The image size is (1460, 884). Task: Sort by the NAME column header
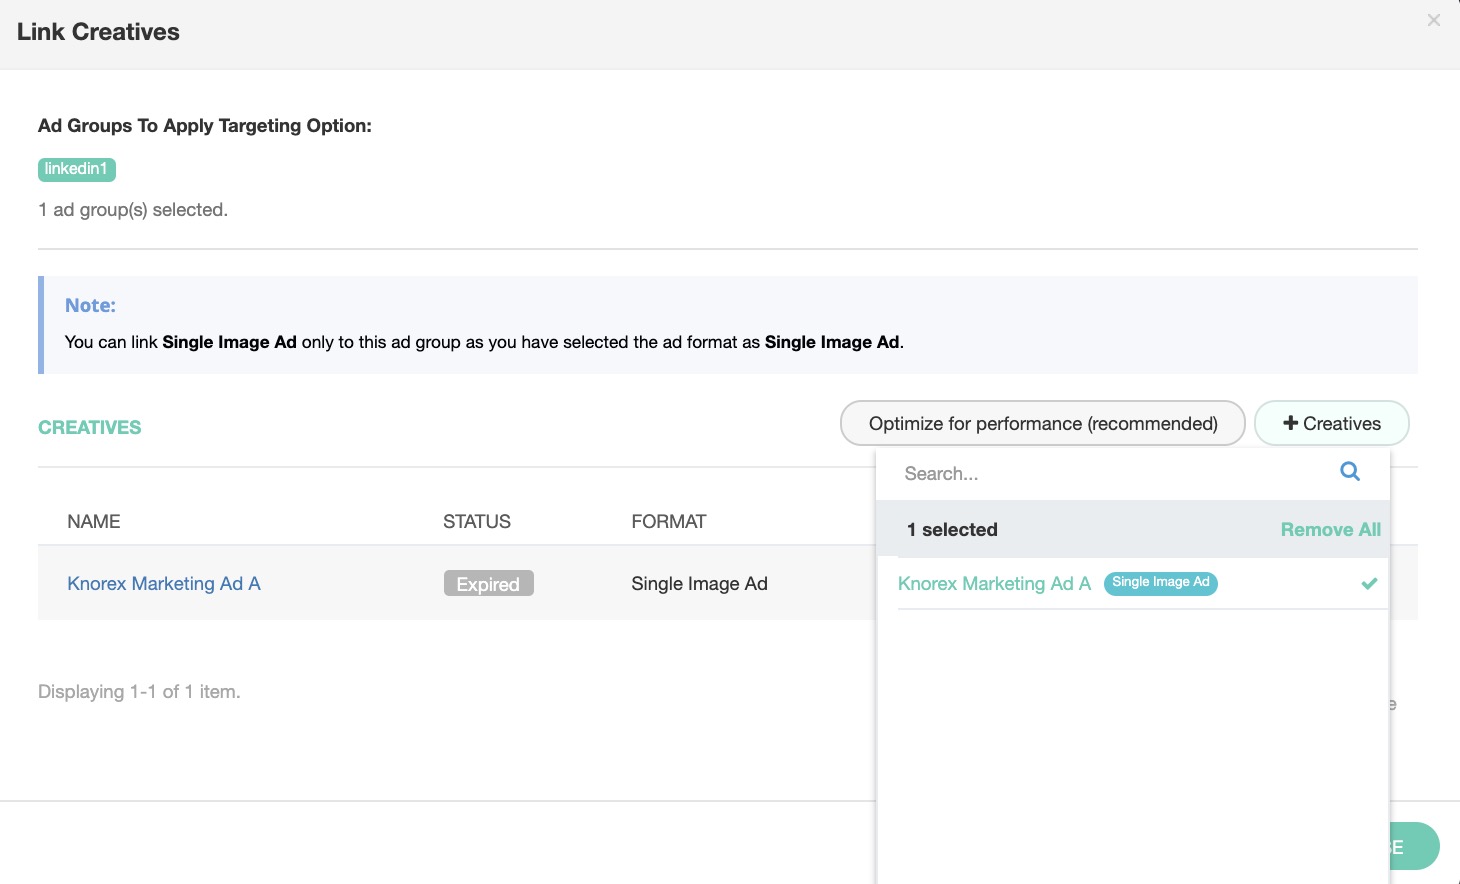pyautogui.click(x=94, y=521)
